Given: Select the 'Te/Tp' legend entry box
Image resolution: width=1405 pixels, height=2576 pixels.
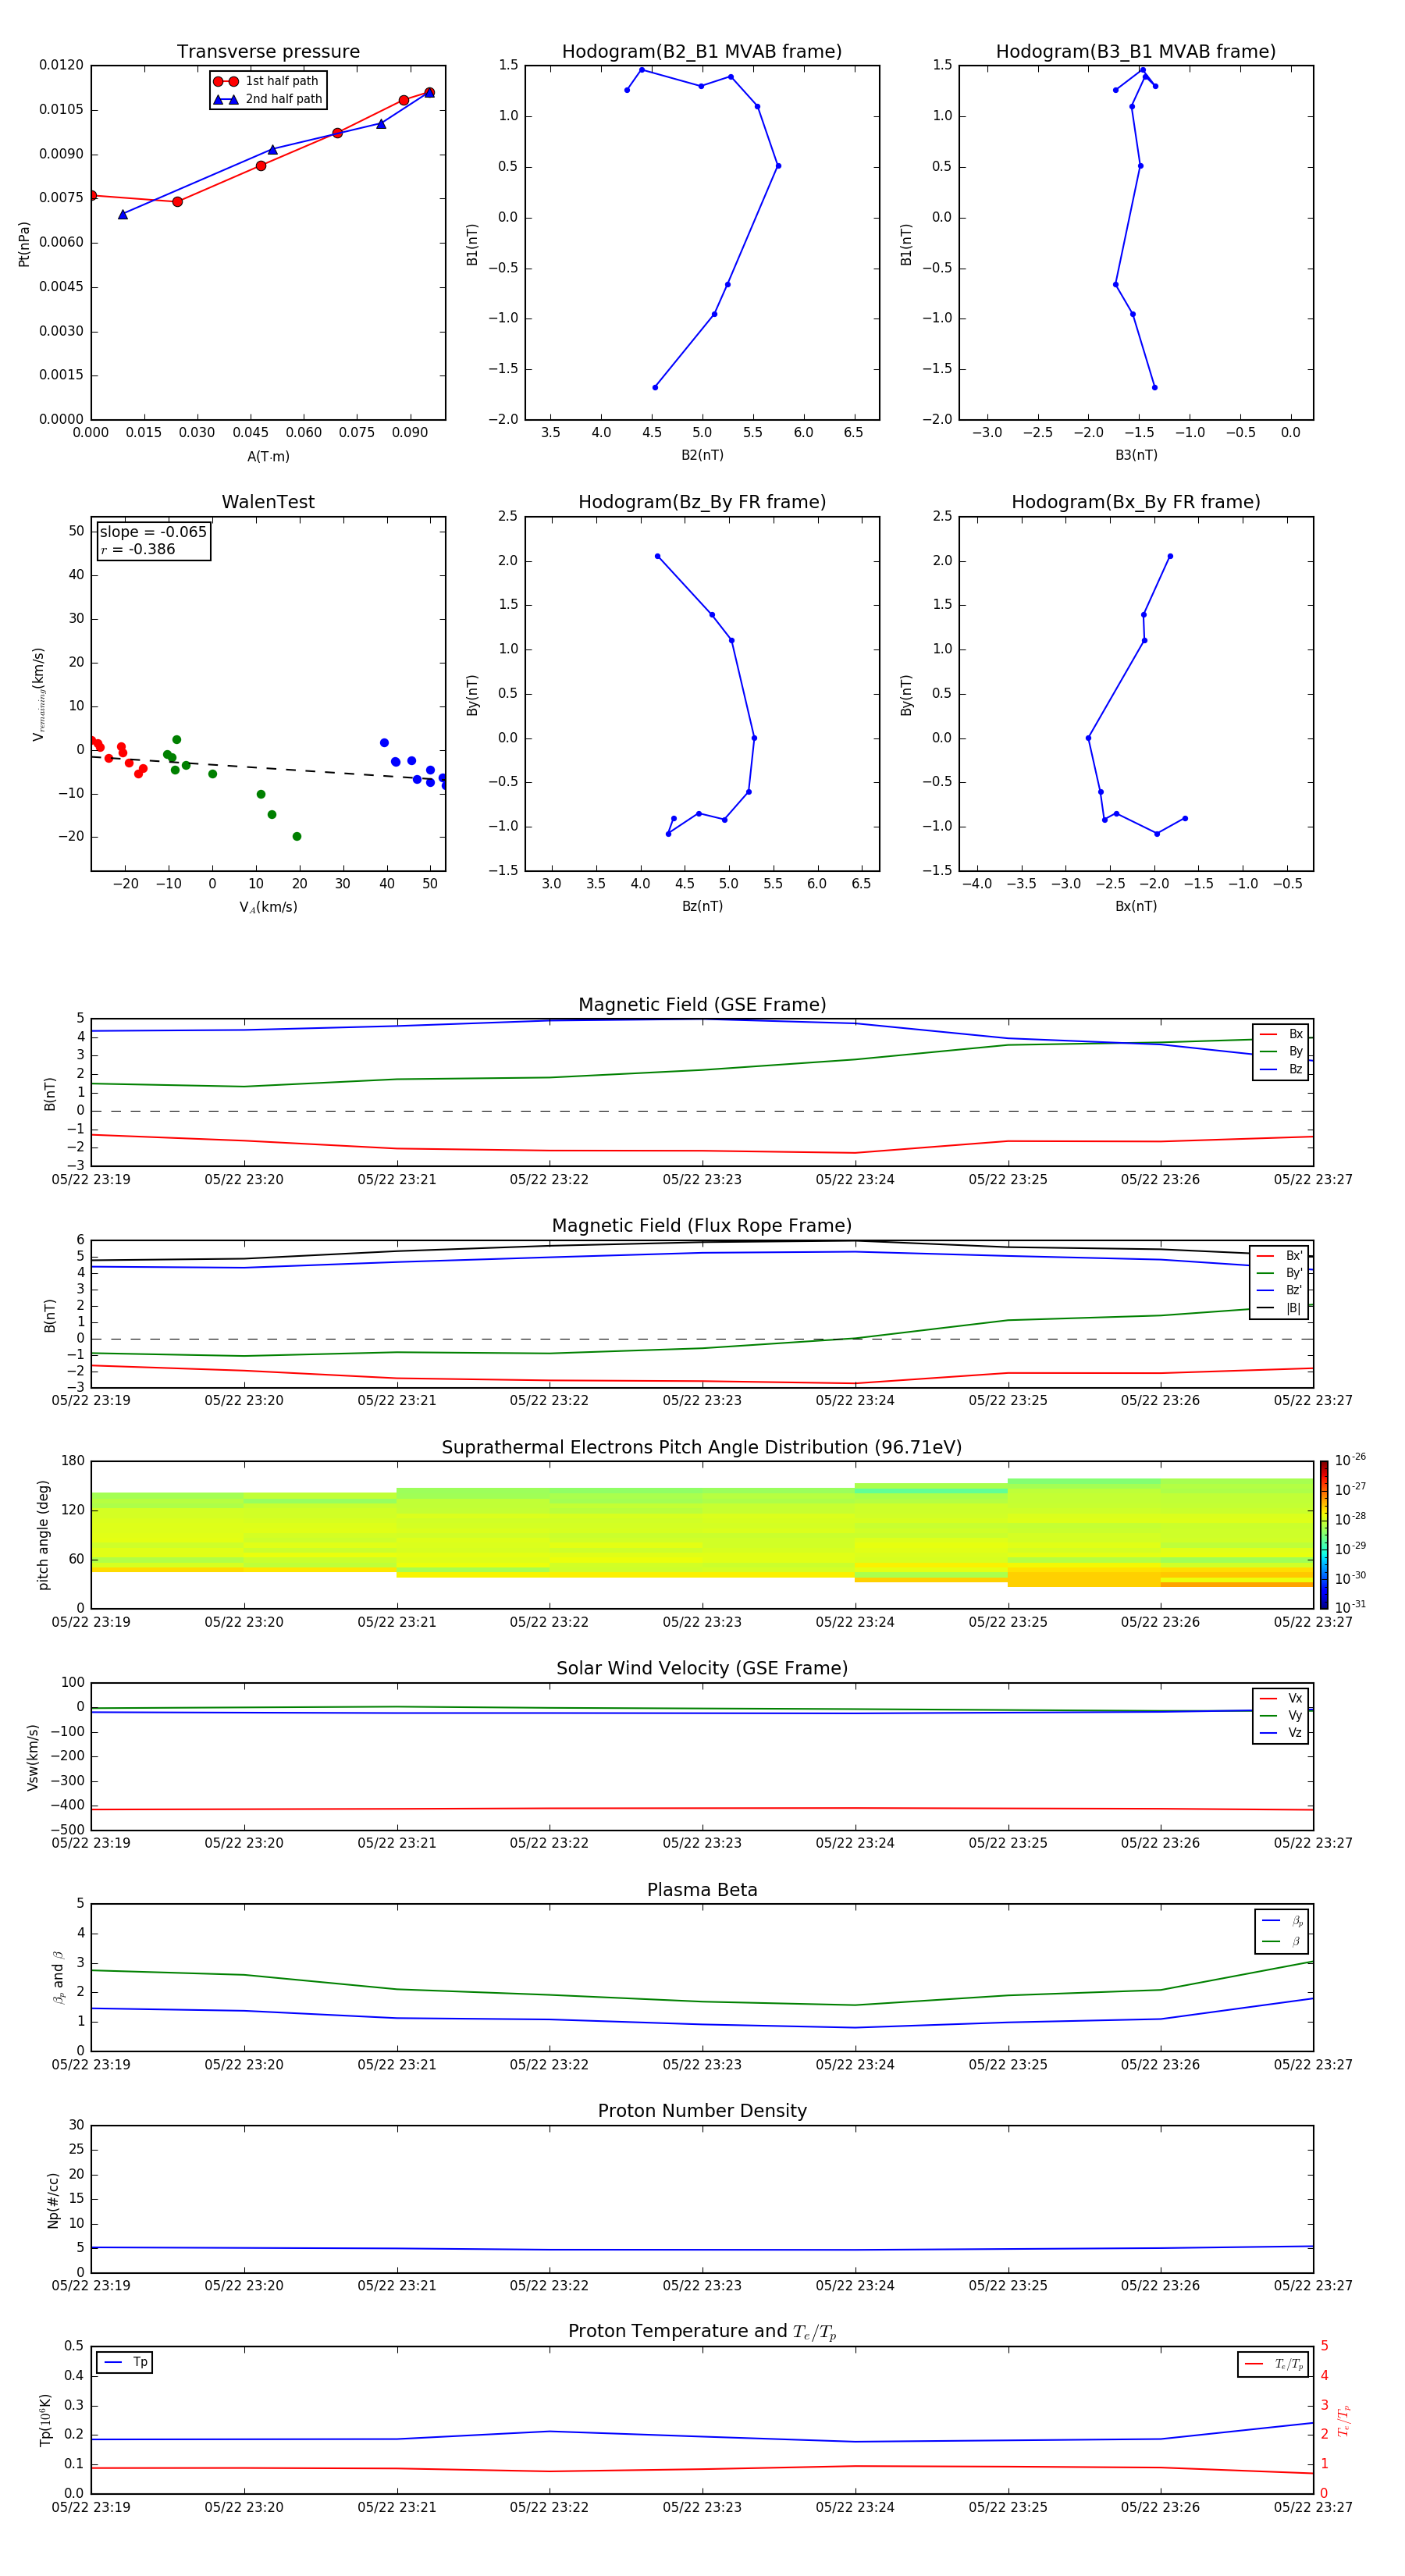Looking at the screenshot, I should coord(1273,2365).
